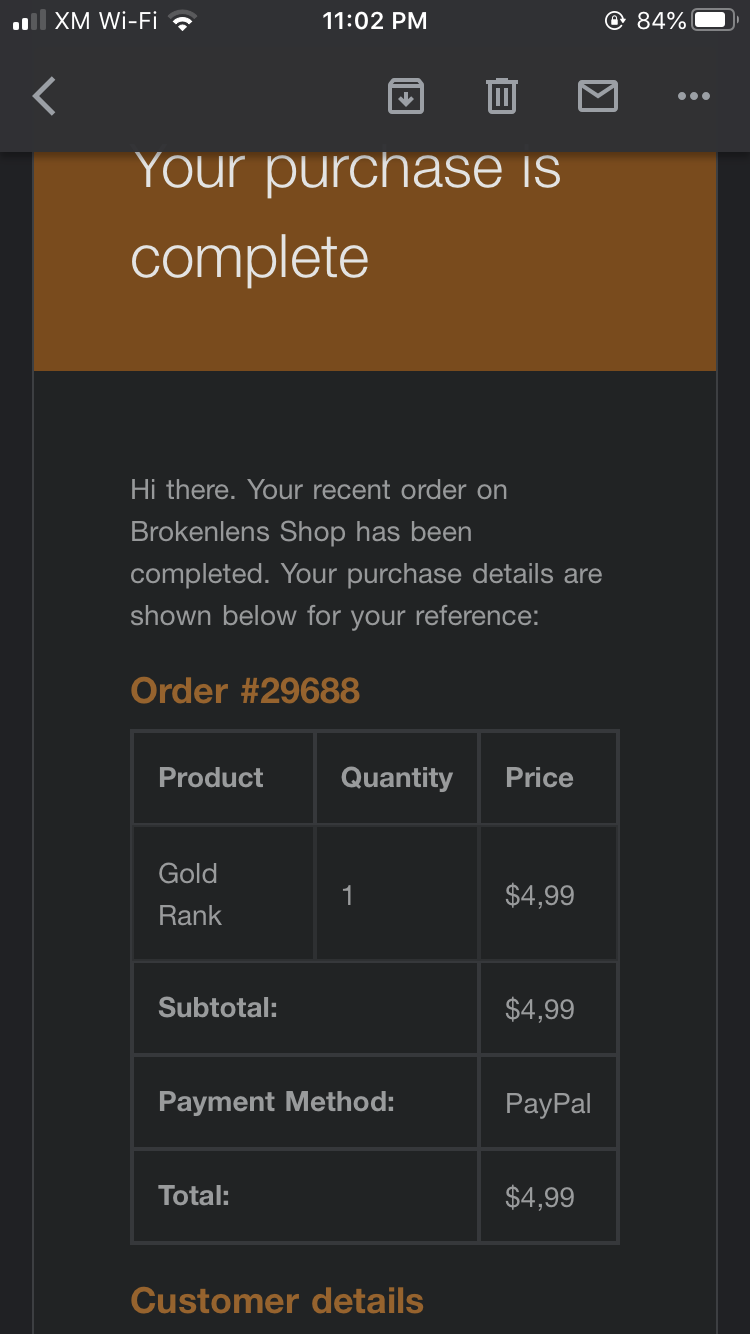This screenshot has width=750, height=1334.
Task: Delete the email using the trash icon
Action: (x=501, y=96)
